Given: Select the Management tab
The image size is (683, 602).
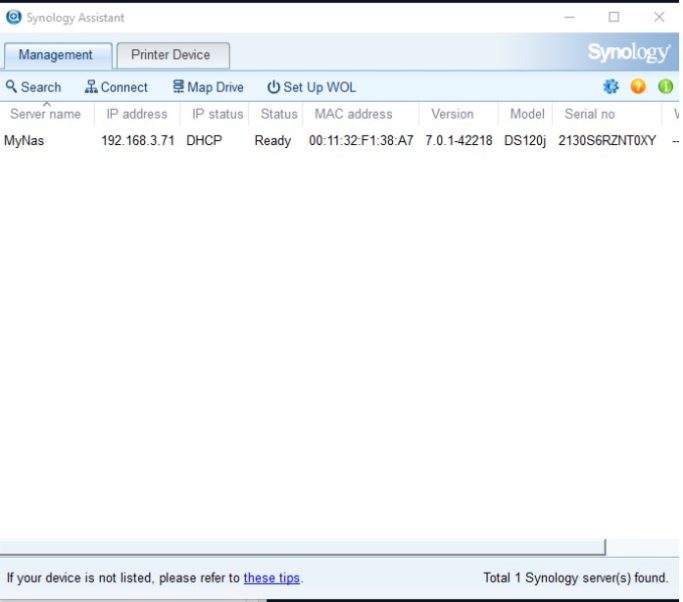Looking at the screenshot, I should click(56, 55).
